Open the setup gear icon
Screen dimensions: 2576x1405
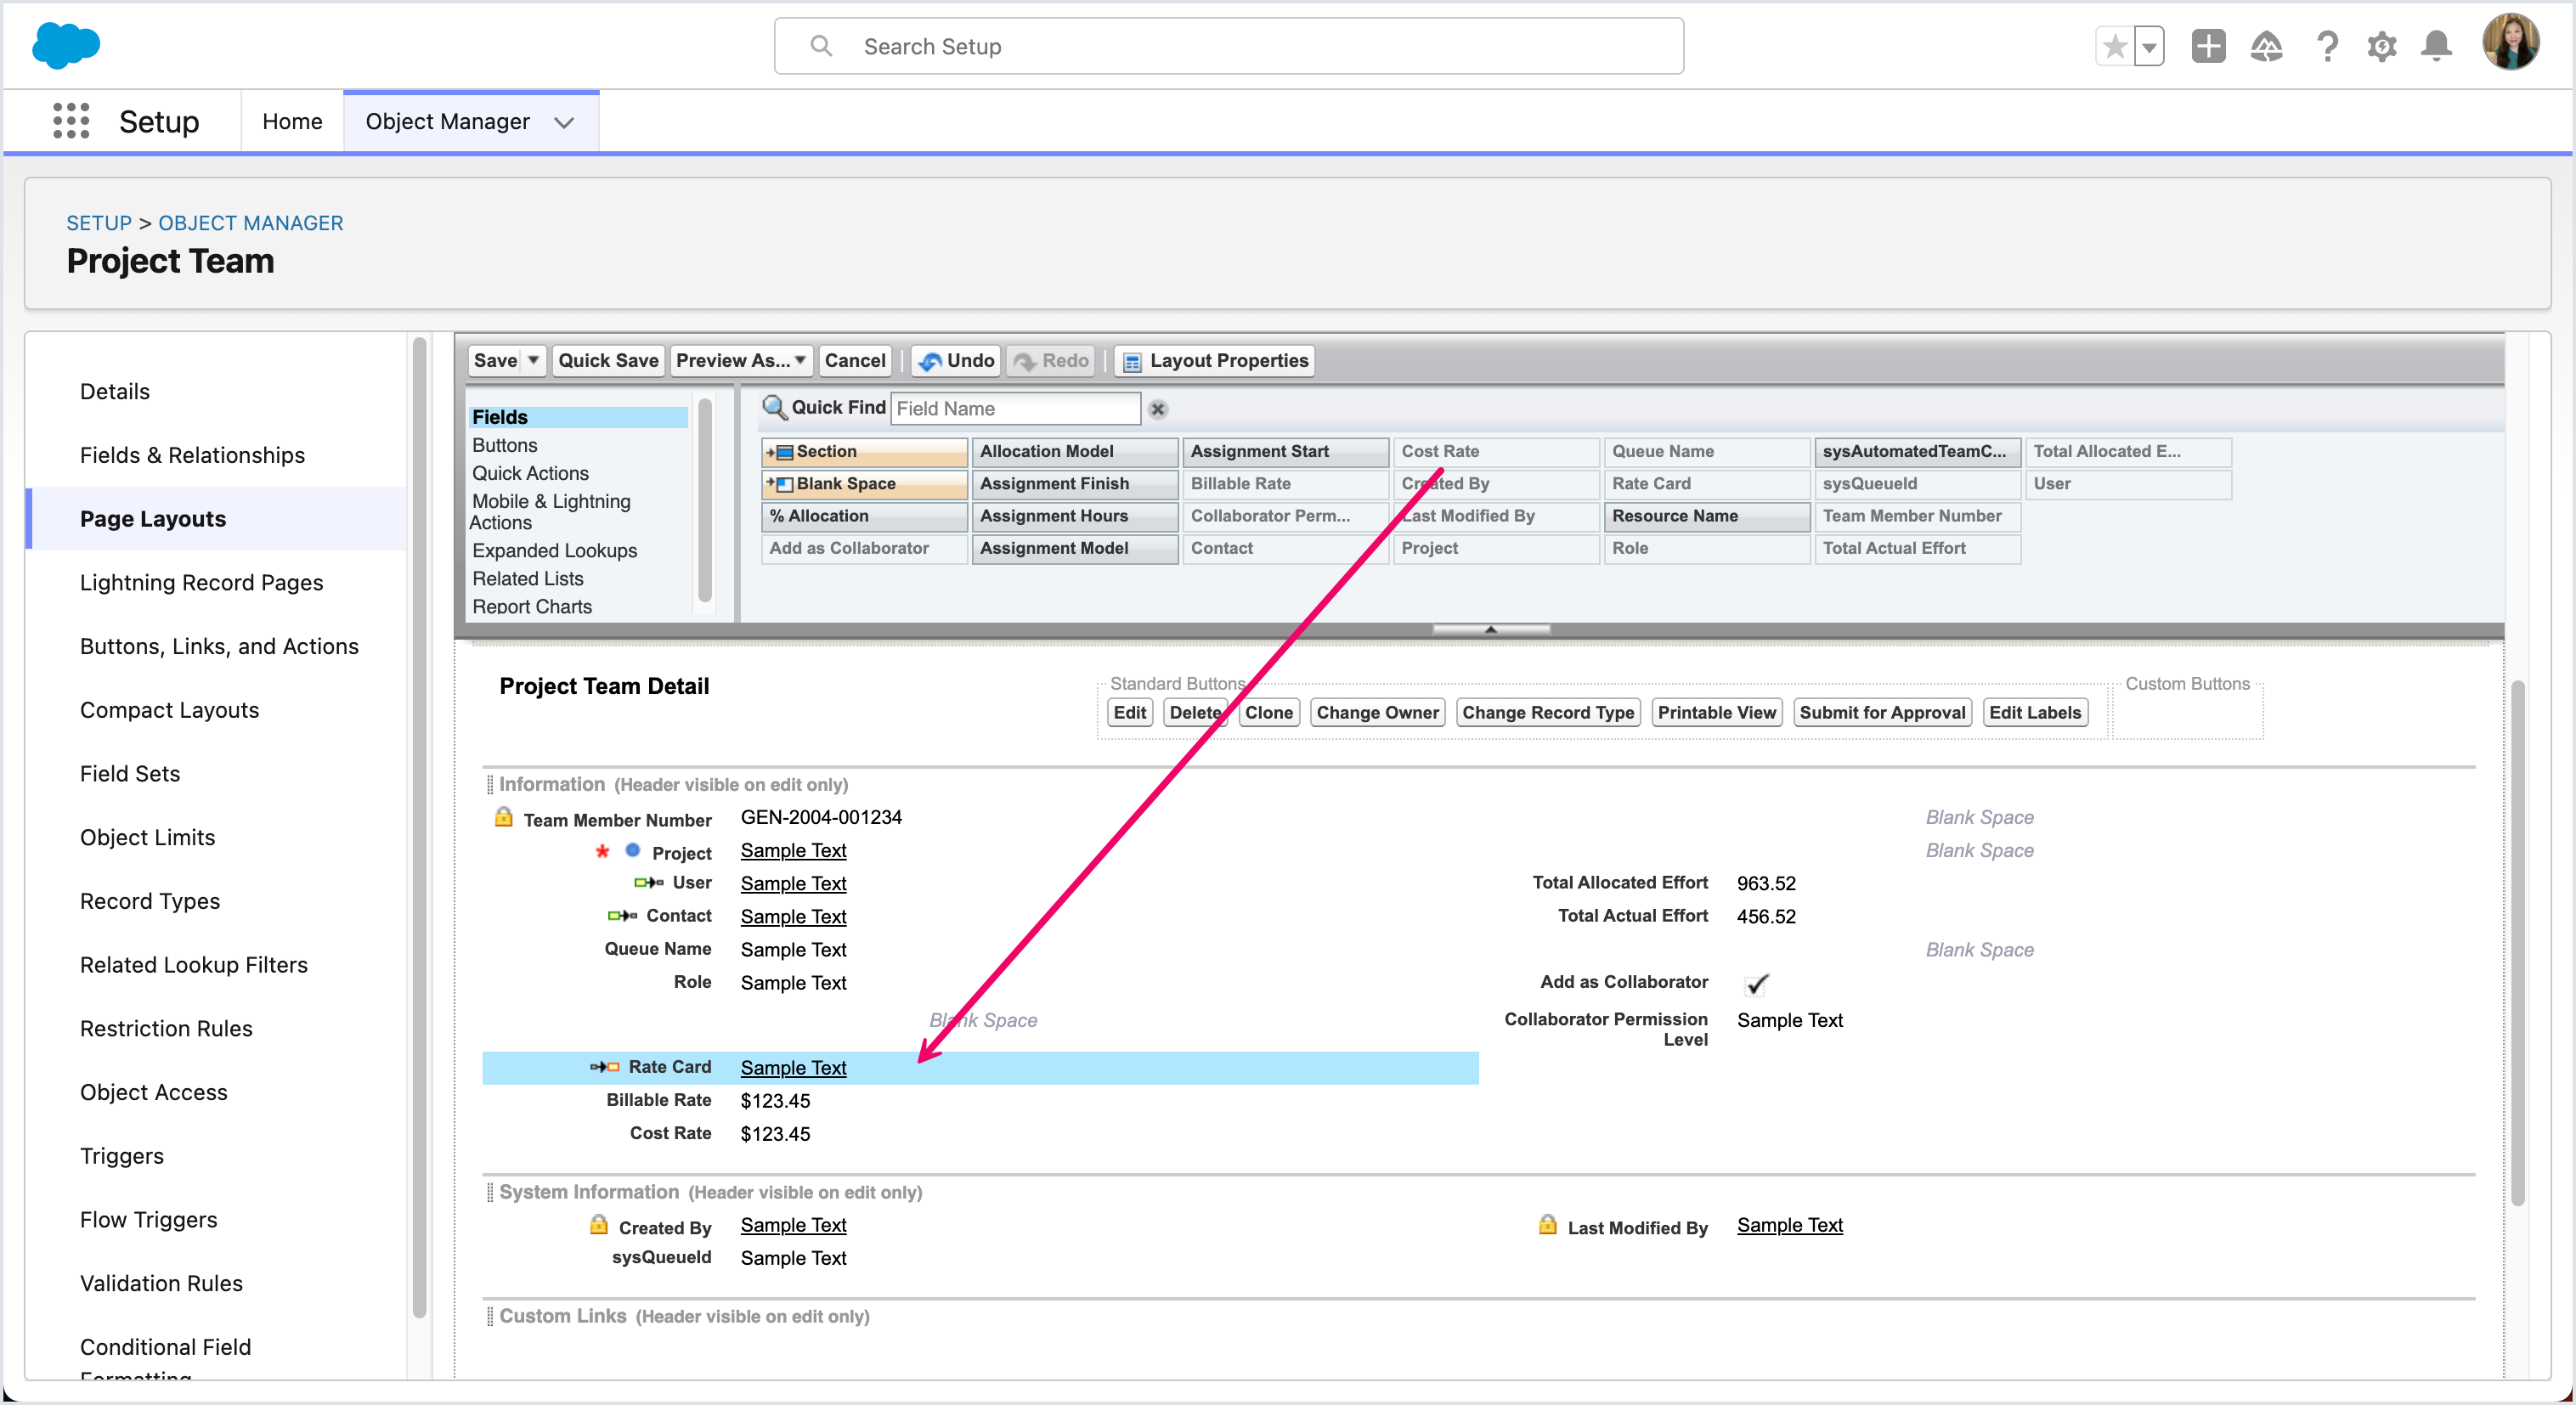(2382, 46)
